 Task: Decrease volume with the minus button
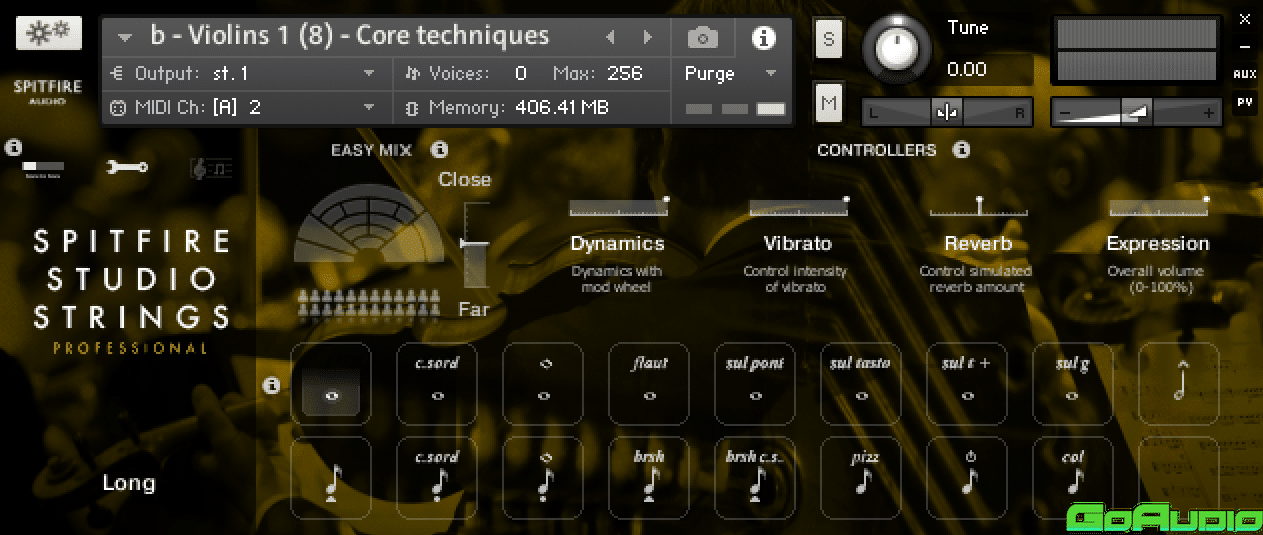[x=1065, y=113]
